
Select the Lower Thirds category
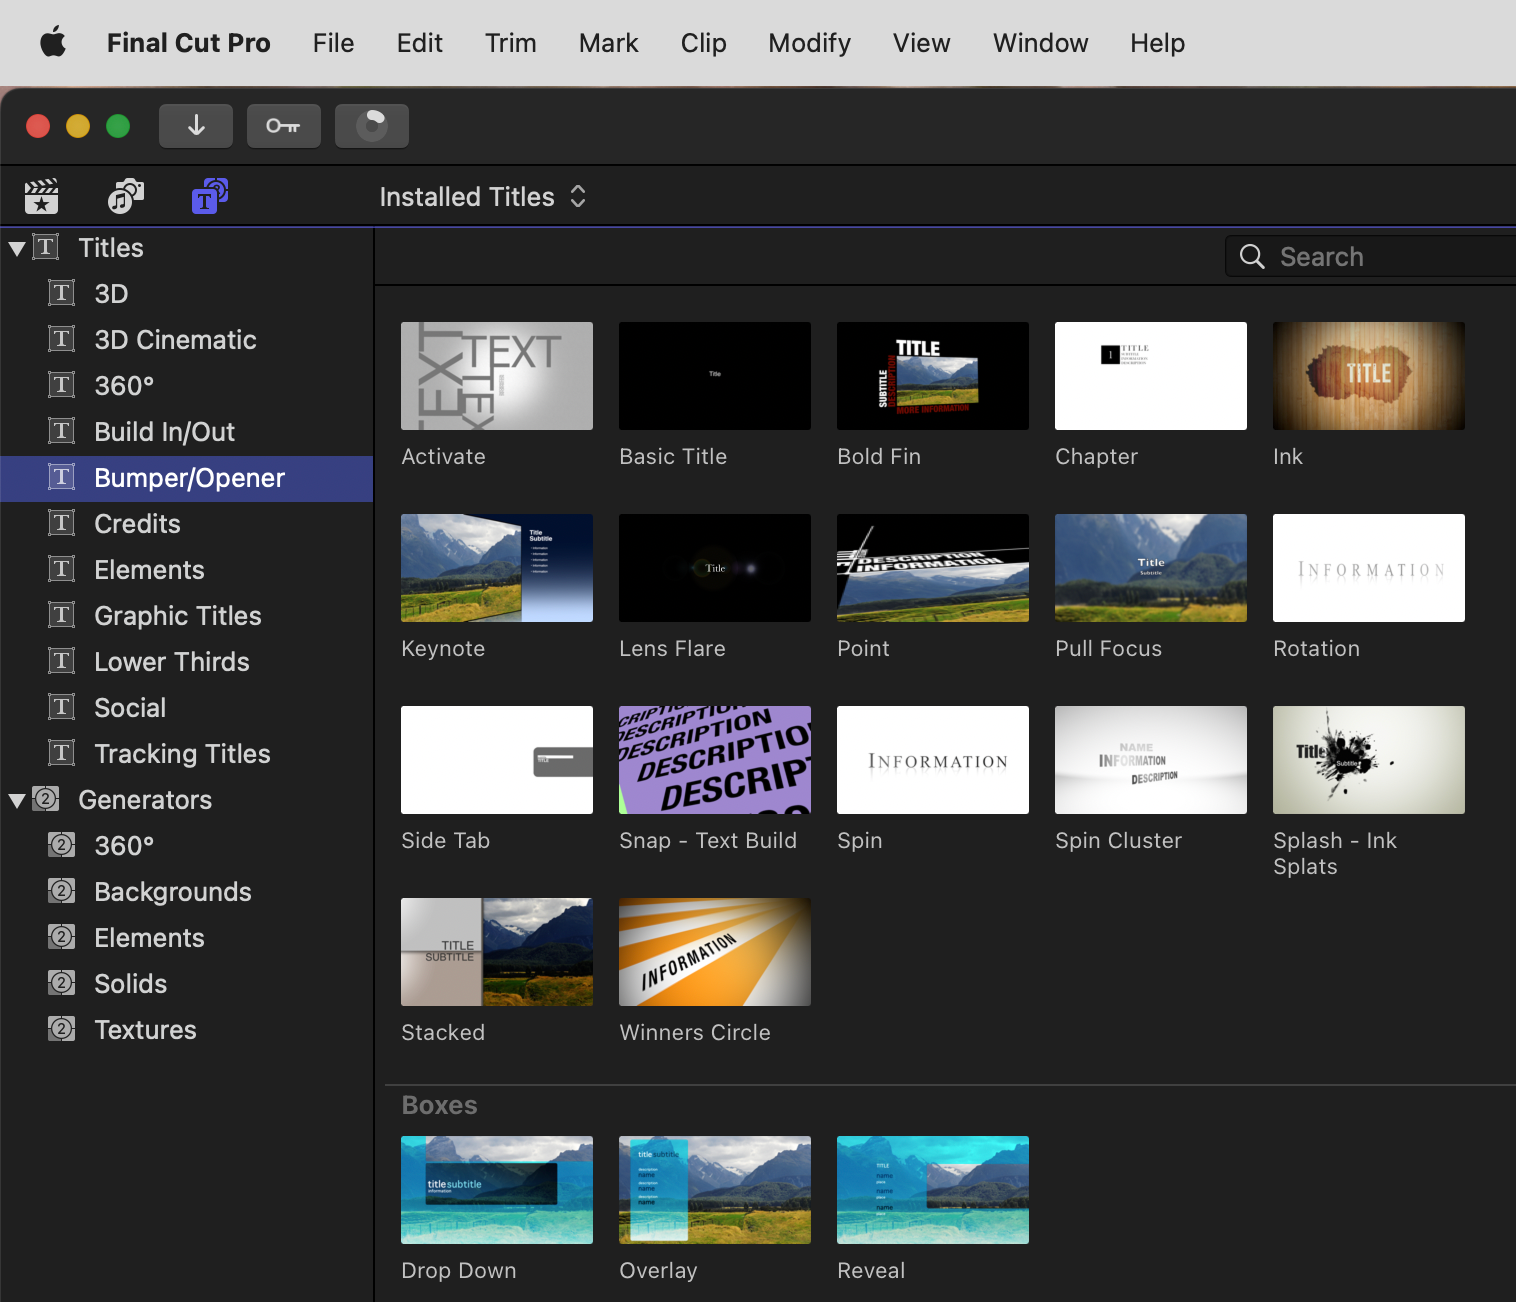187,662
